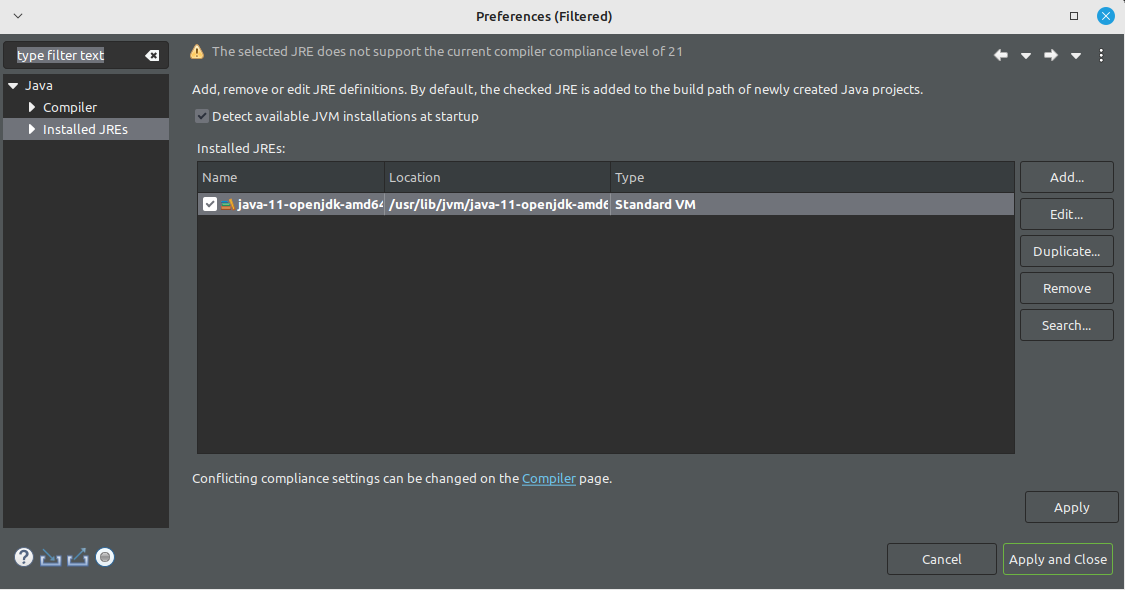This screenshot has width=1125, height=590.
Task: Click into the type filter text field
Action: tap(77, 55)
